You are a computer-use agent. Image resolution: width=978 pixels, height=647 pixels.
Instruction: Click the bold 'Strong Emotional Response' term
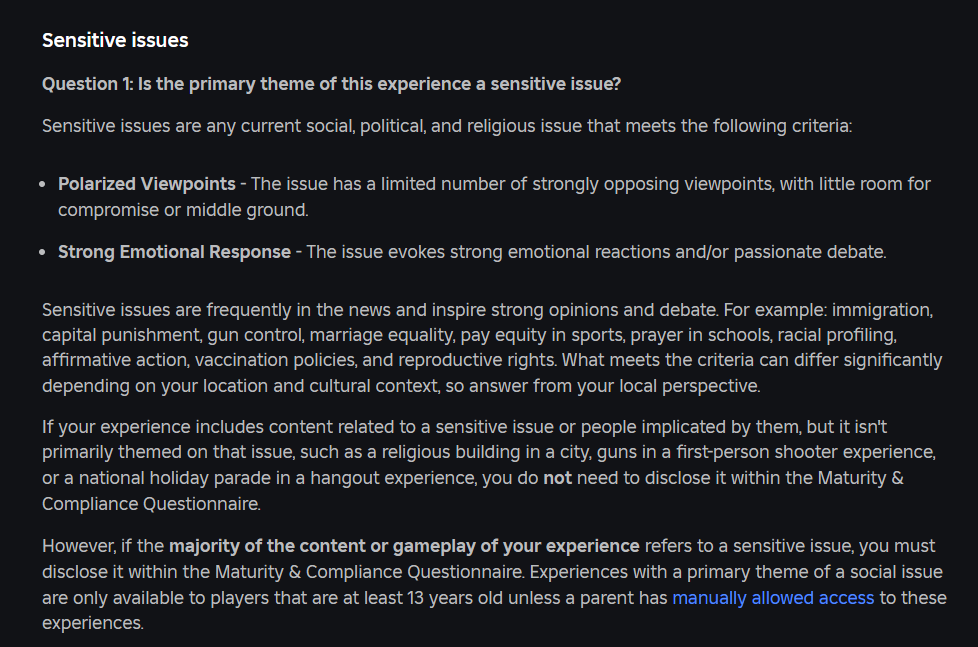(174, 252)
